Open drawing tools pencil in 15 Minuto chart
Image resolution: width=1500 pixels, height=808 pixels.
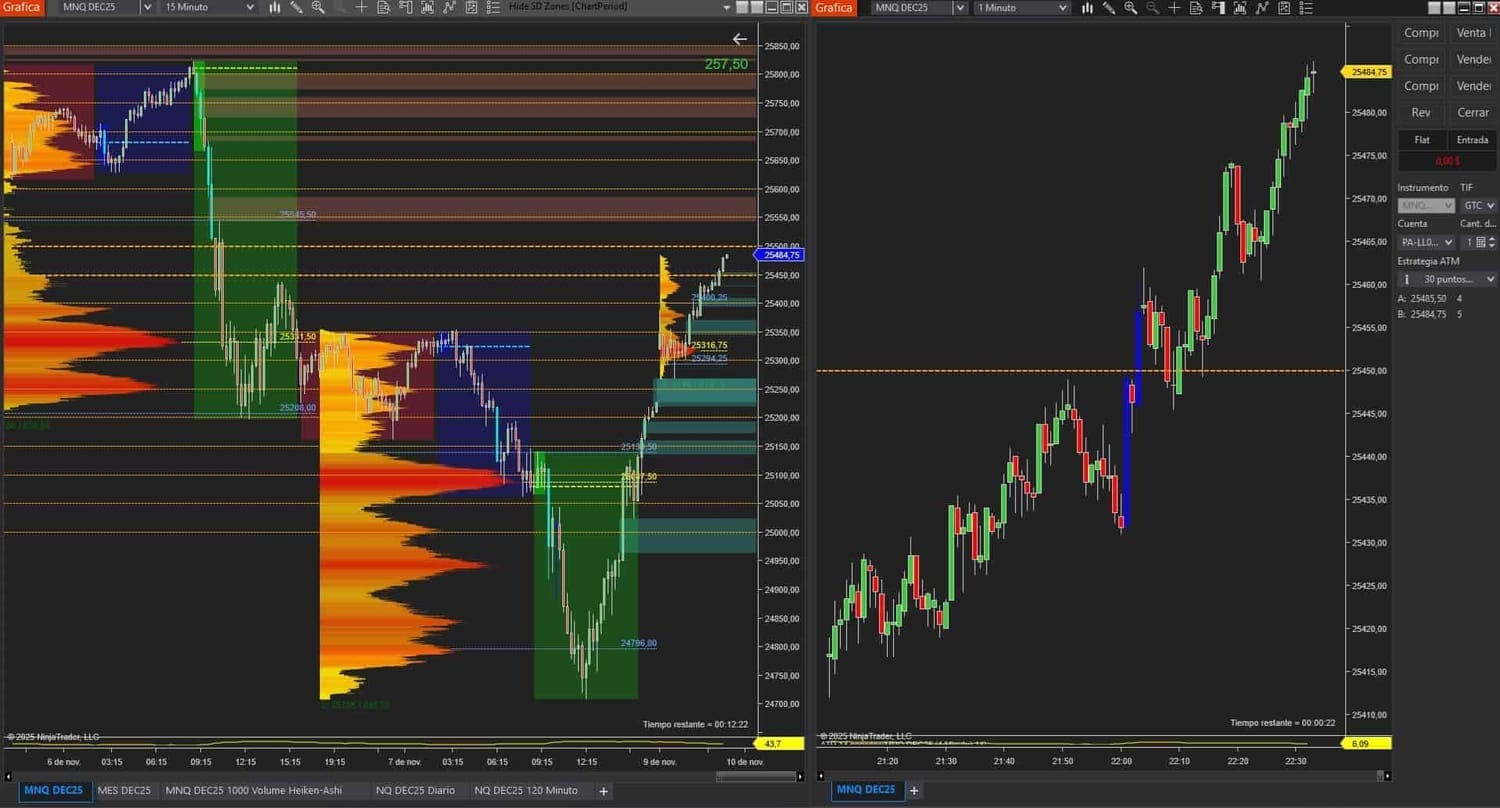pos(297,7)
